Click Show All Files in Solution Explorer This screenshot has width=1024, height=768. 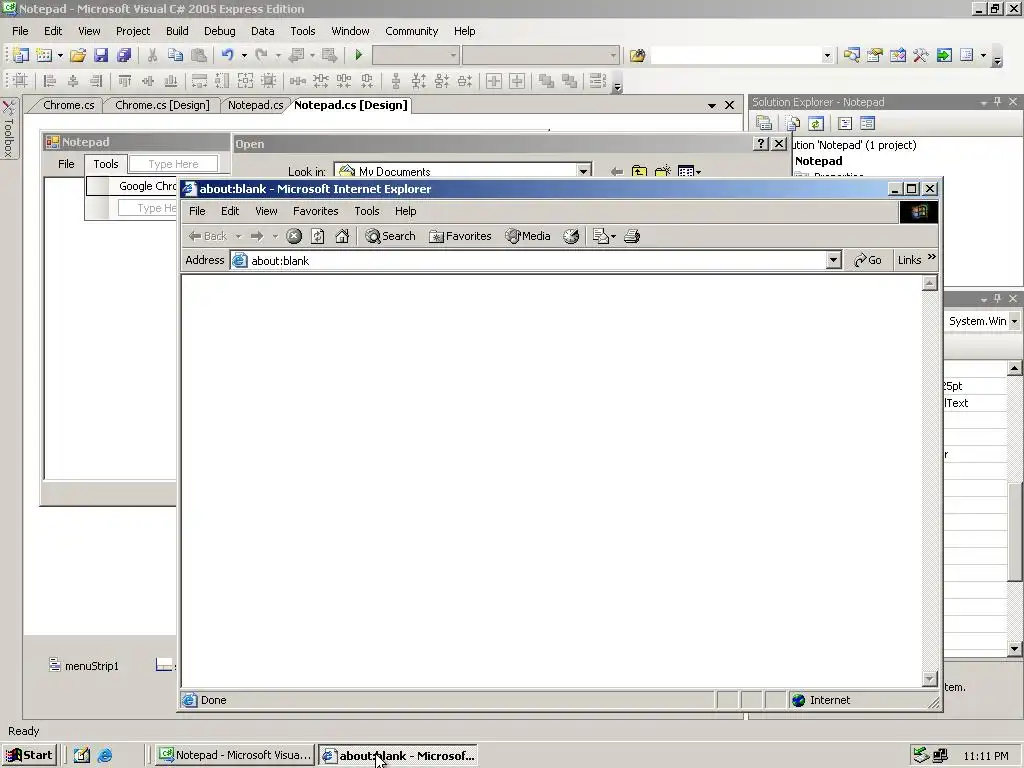(793, 123)
